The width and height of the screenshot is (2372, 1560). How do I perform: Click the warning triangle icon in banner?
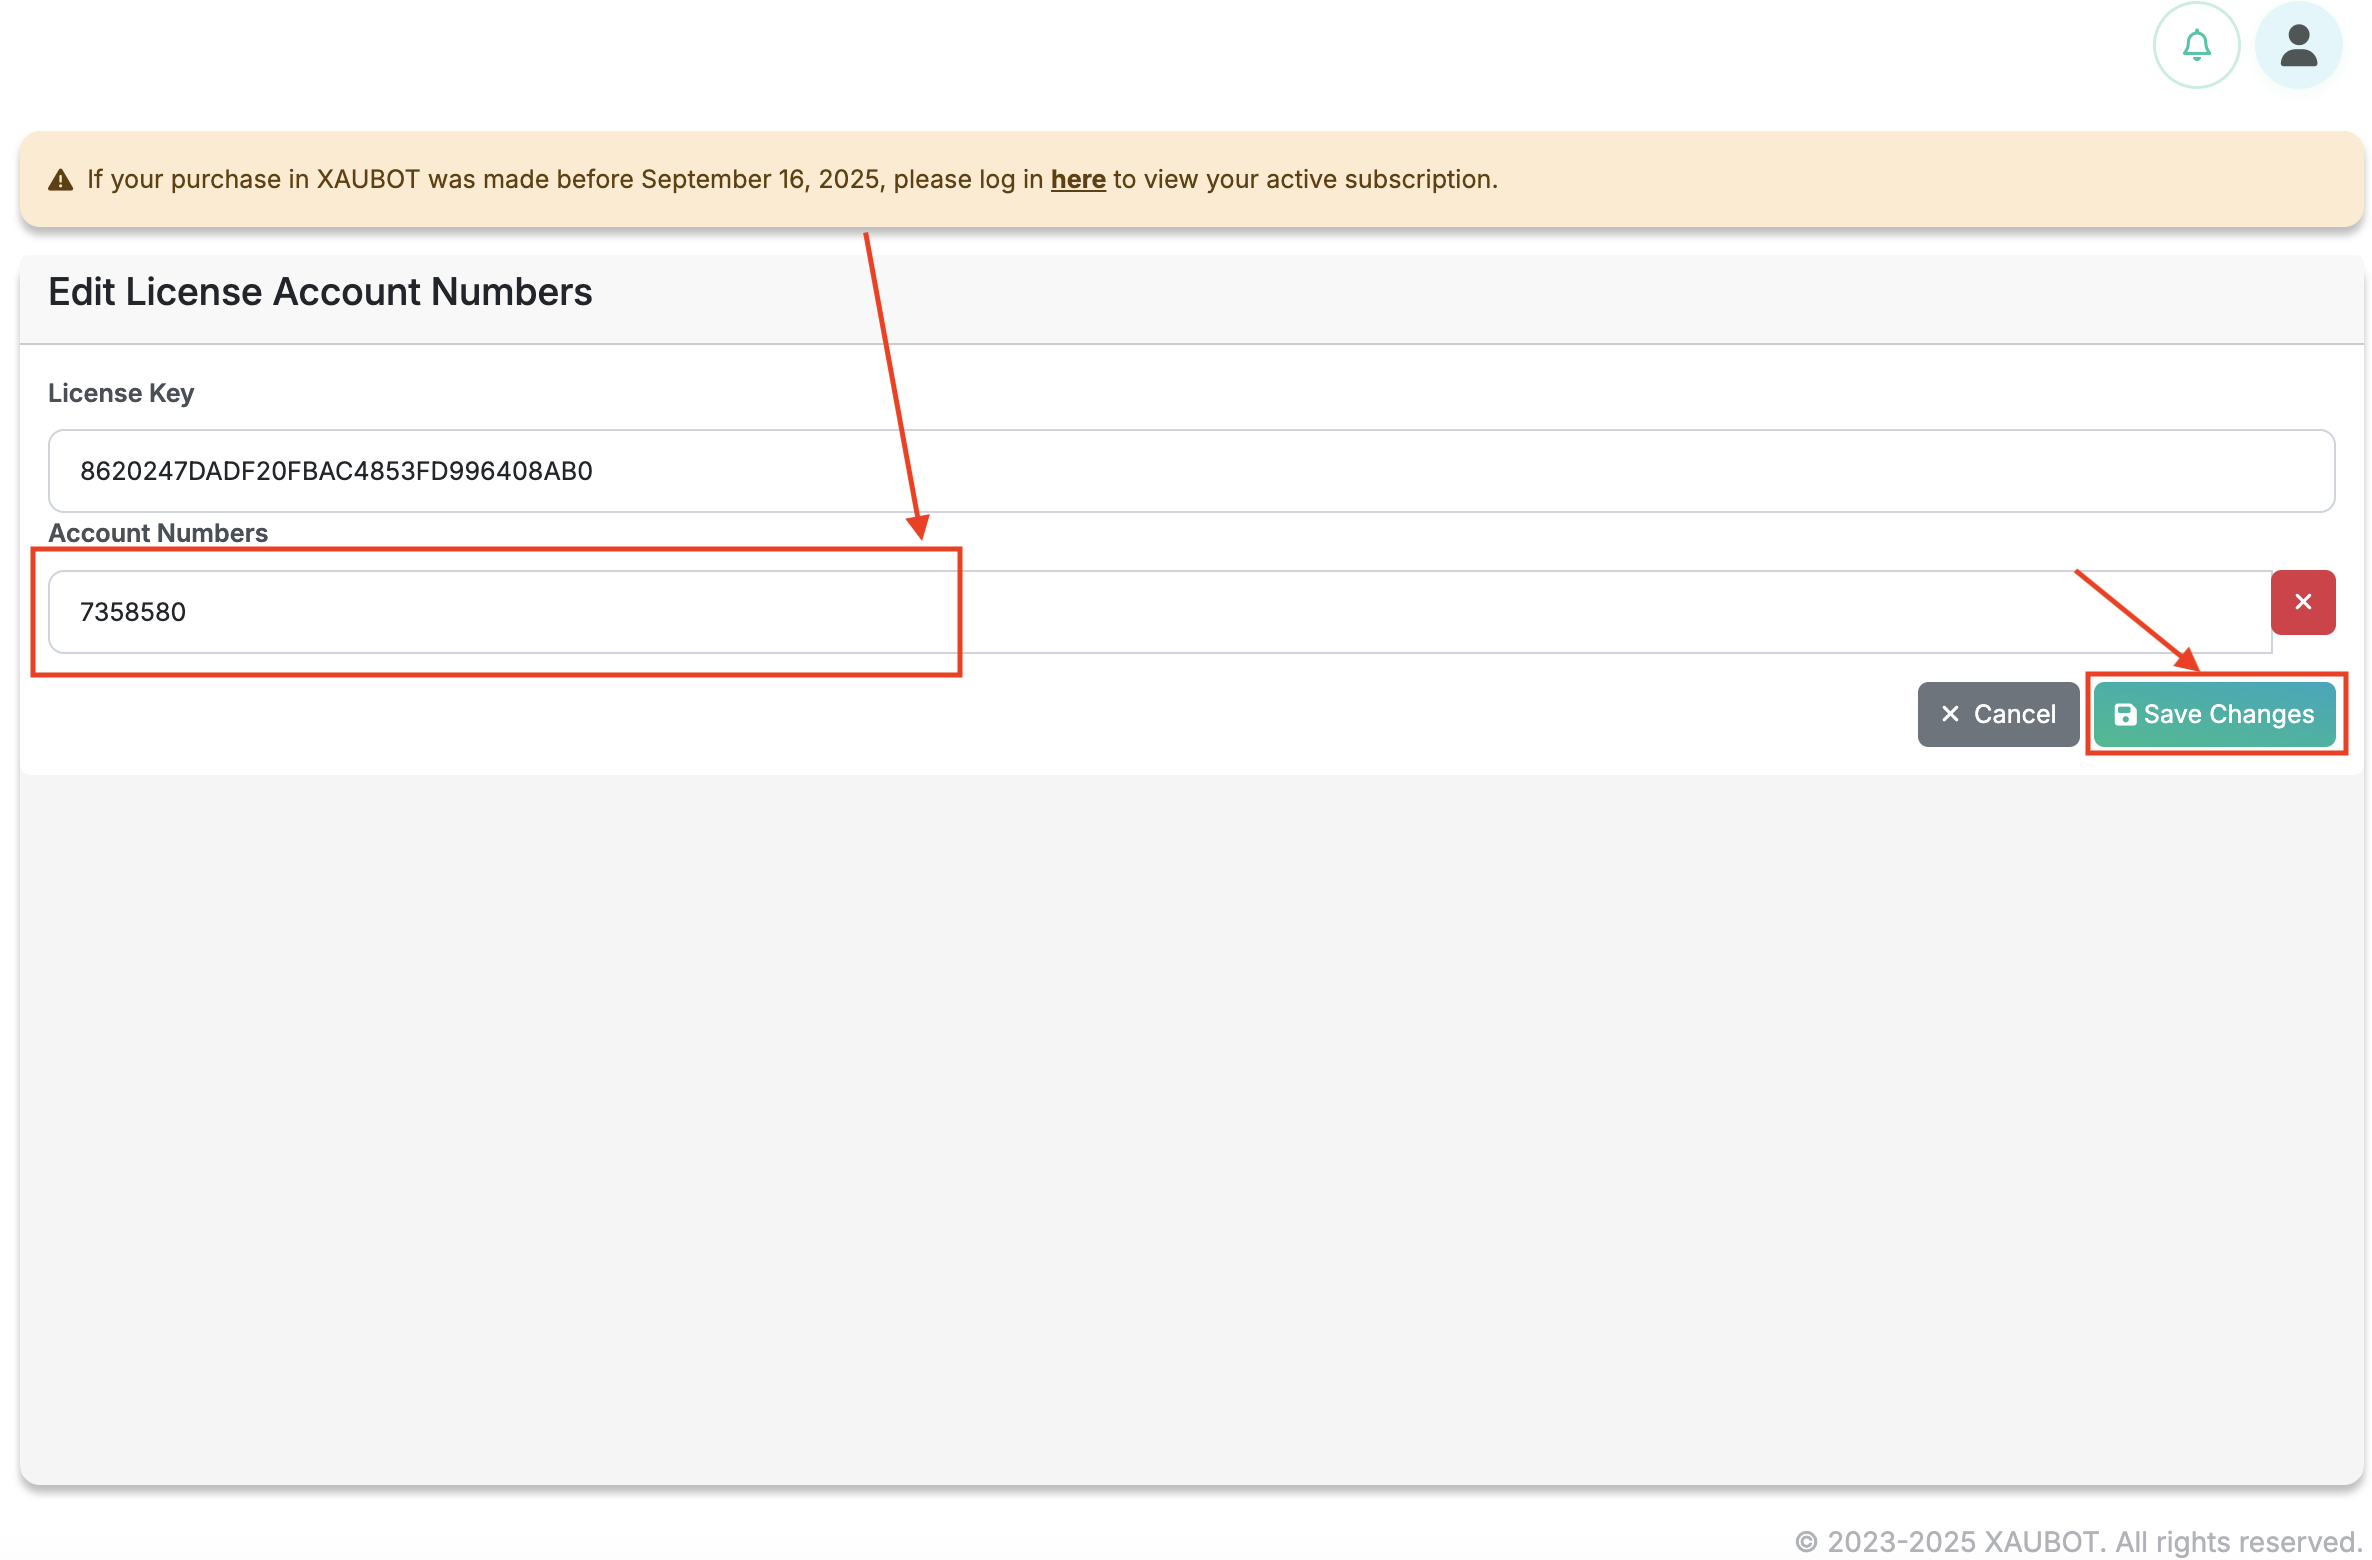[61, 180]
